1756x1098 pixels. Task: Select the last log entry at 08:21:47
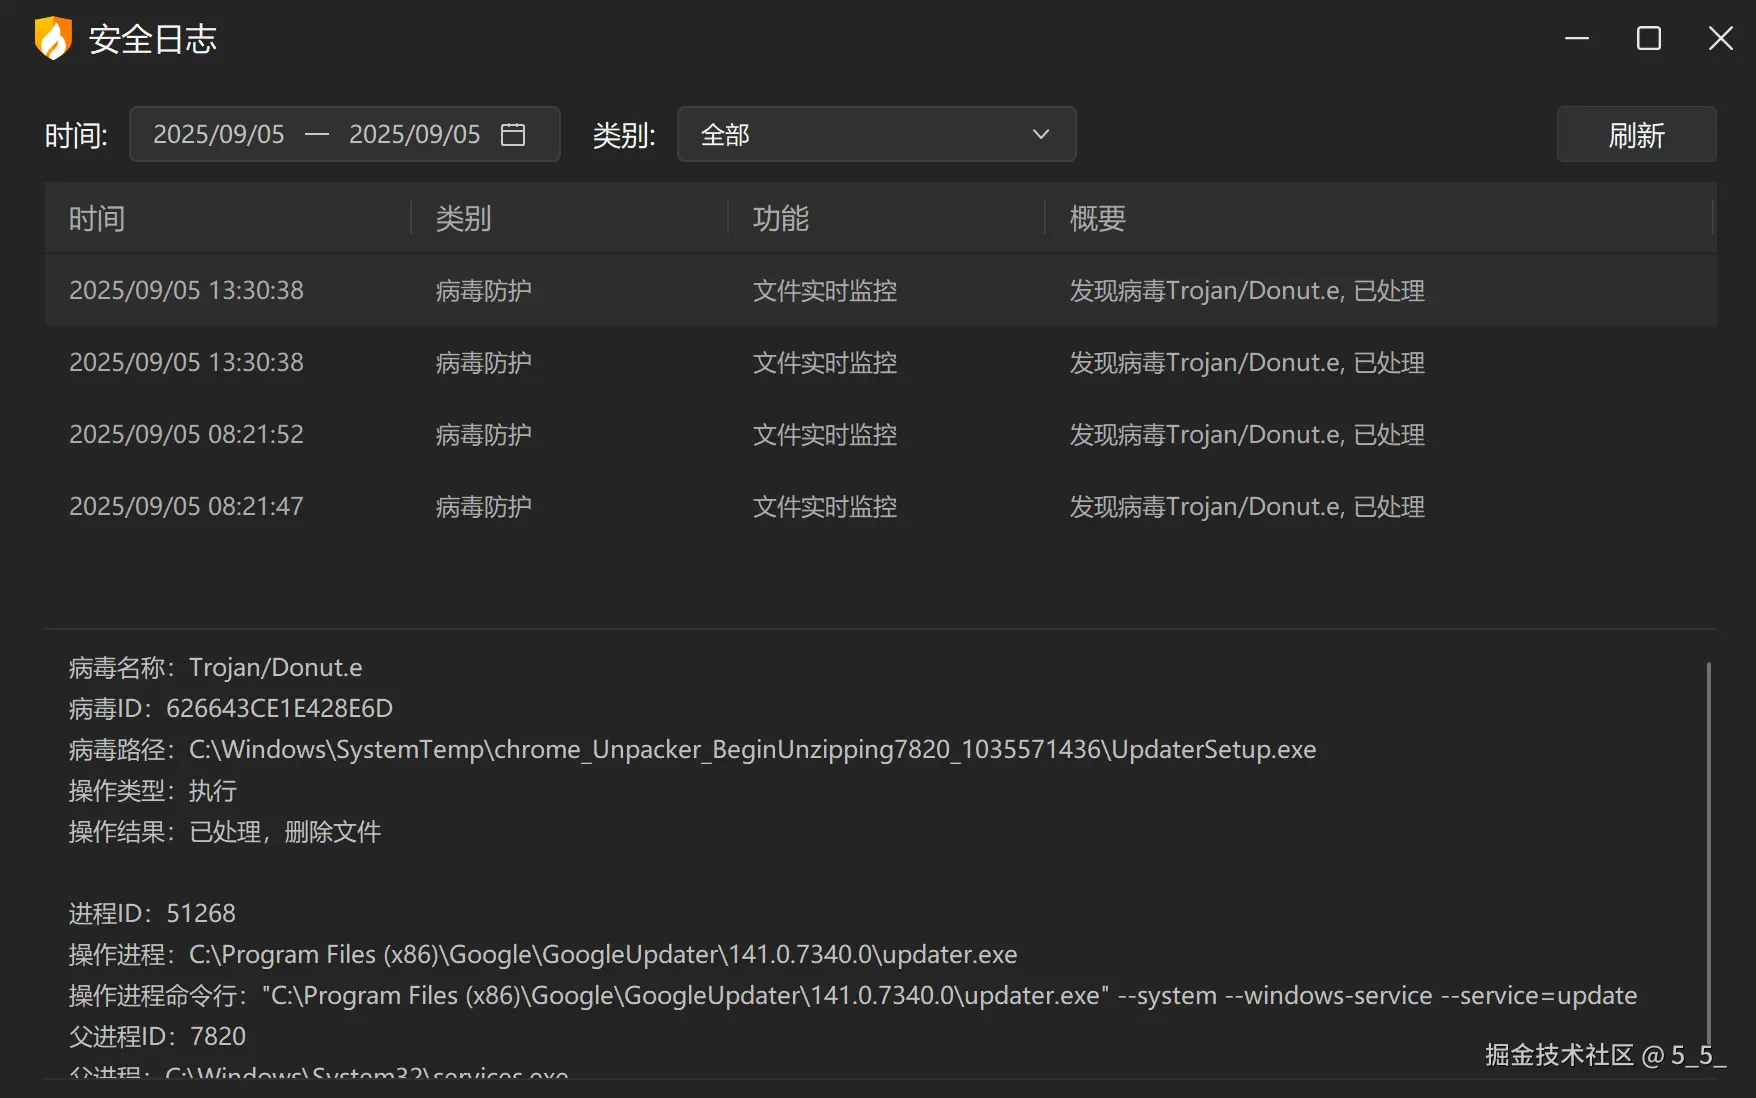[600, 506]
